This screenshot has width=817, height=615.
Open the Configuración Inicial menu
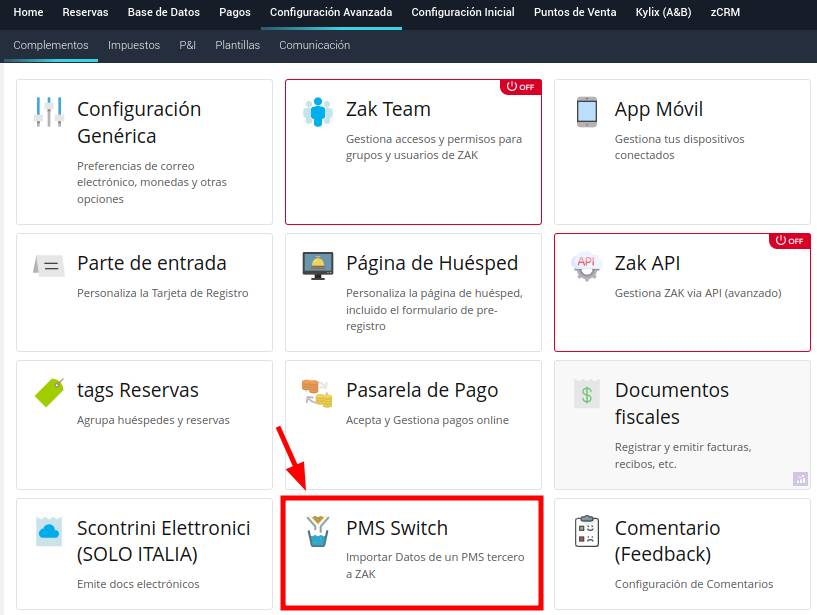click(463, 12)
